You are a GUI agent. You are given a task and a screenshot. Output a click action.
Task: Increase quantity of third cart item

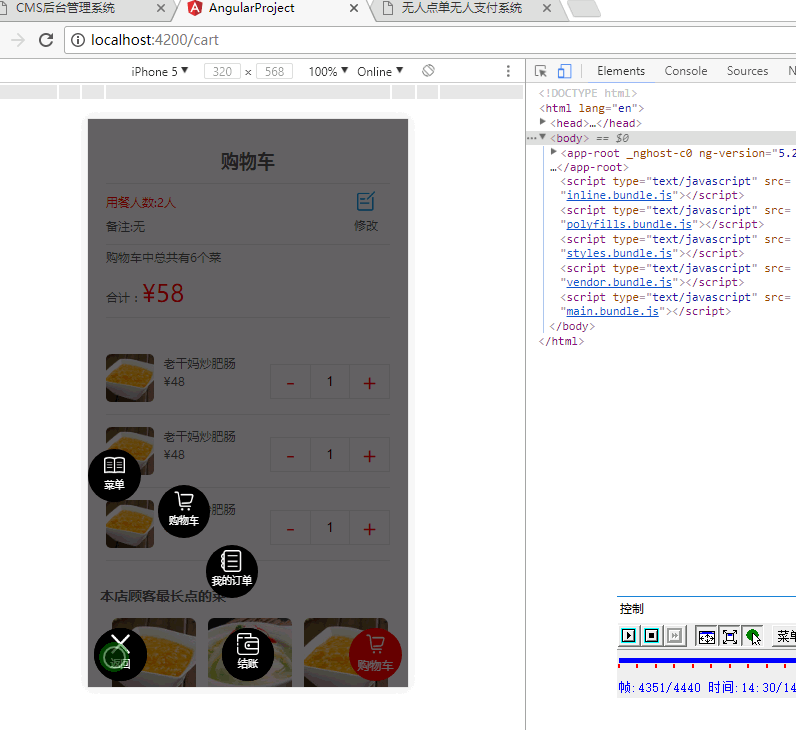click(370, 528)
